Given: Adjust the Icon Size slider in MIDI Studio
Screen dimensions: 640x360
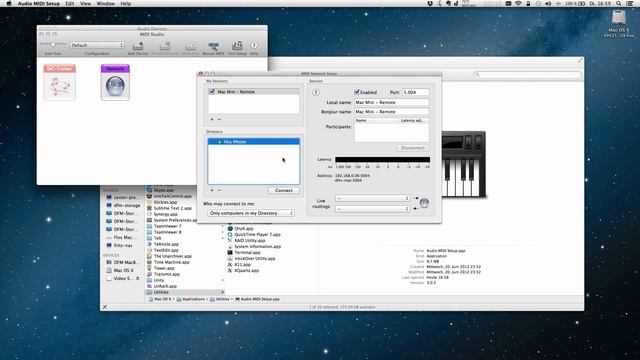Looking at the screenshot, I should point(53,44).
